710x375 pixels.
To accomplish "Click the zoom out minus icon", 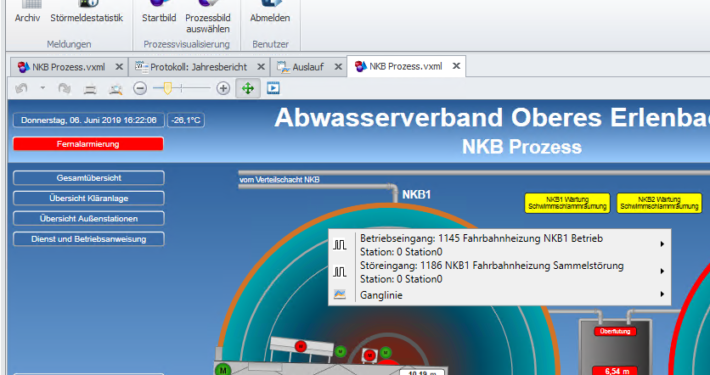I will [x=140, y=88].
